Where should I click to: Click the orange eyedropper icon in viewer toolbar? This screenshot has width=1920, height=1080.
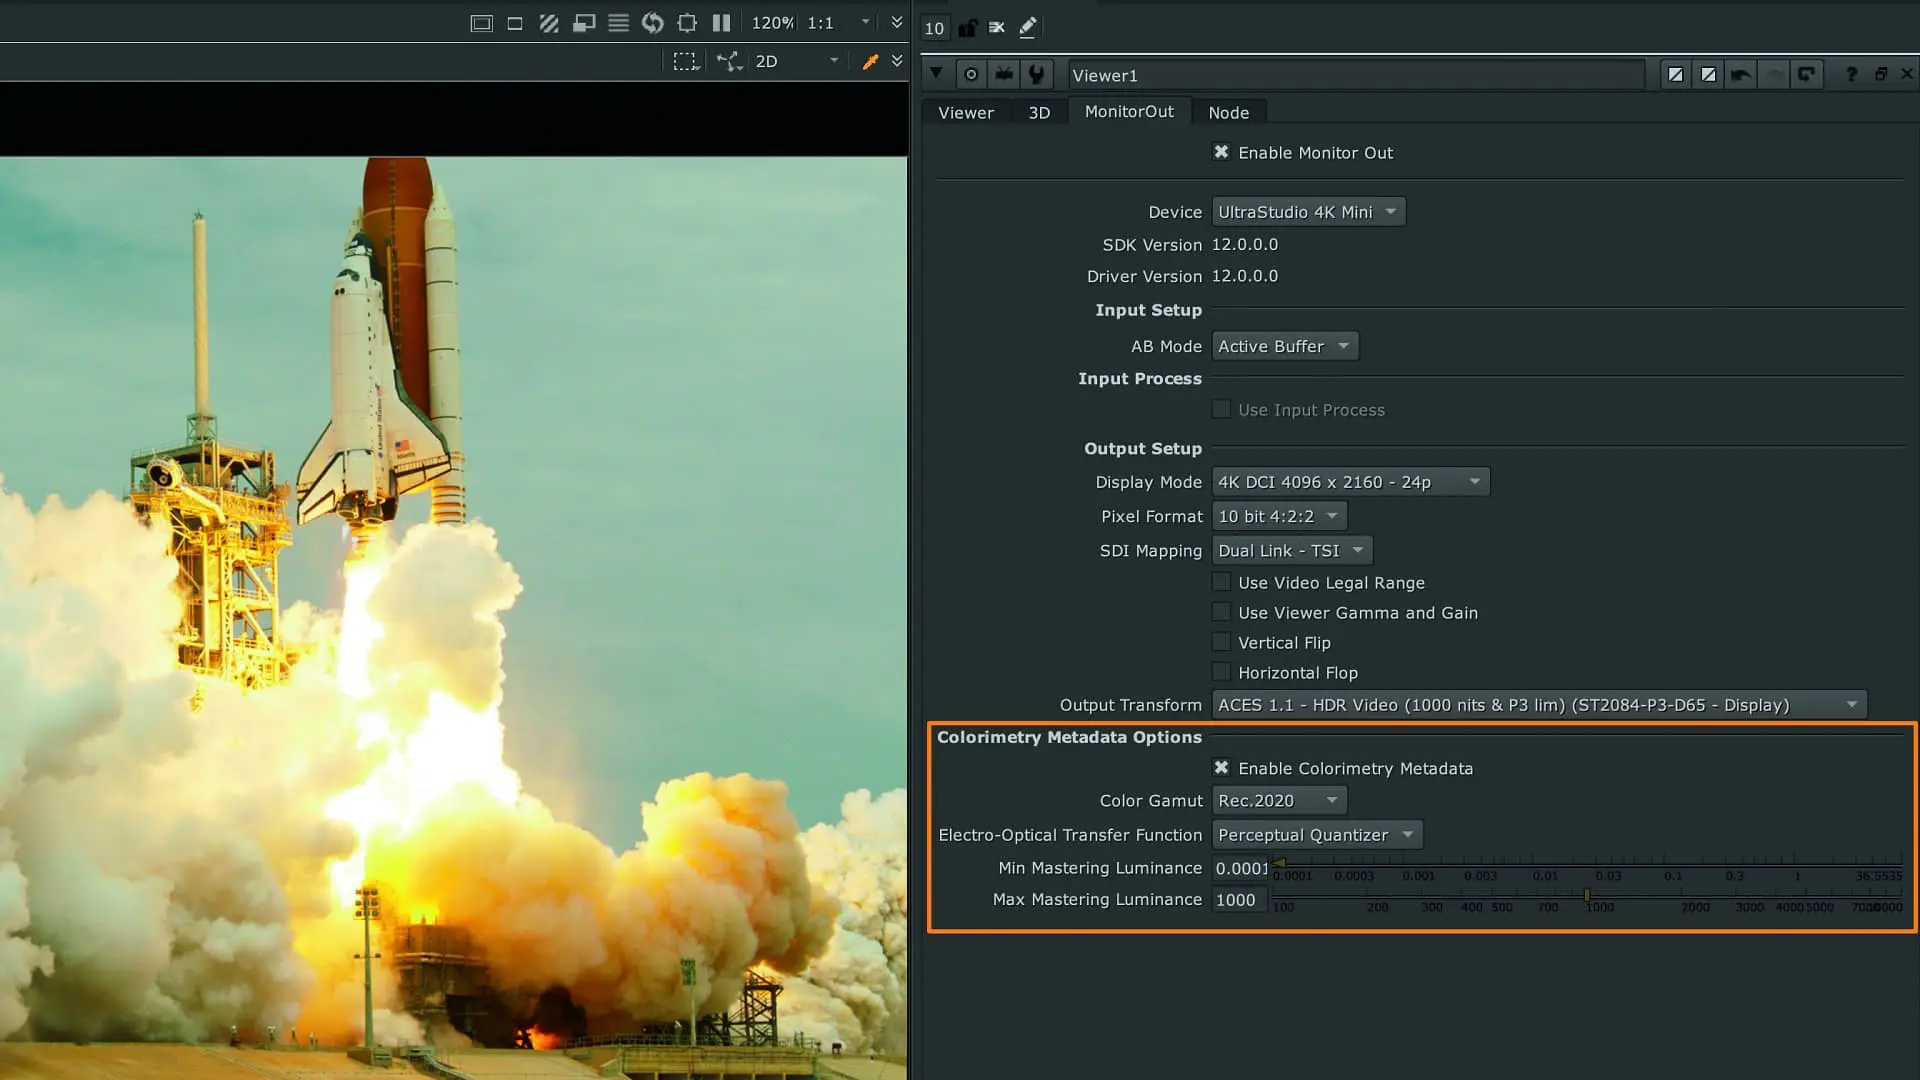870,62
